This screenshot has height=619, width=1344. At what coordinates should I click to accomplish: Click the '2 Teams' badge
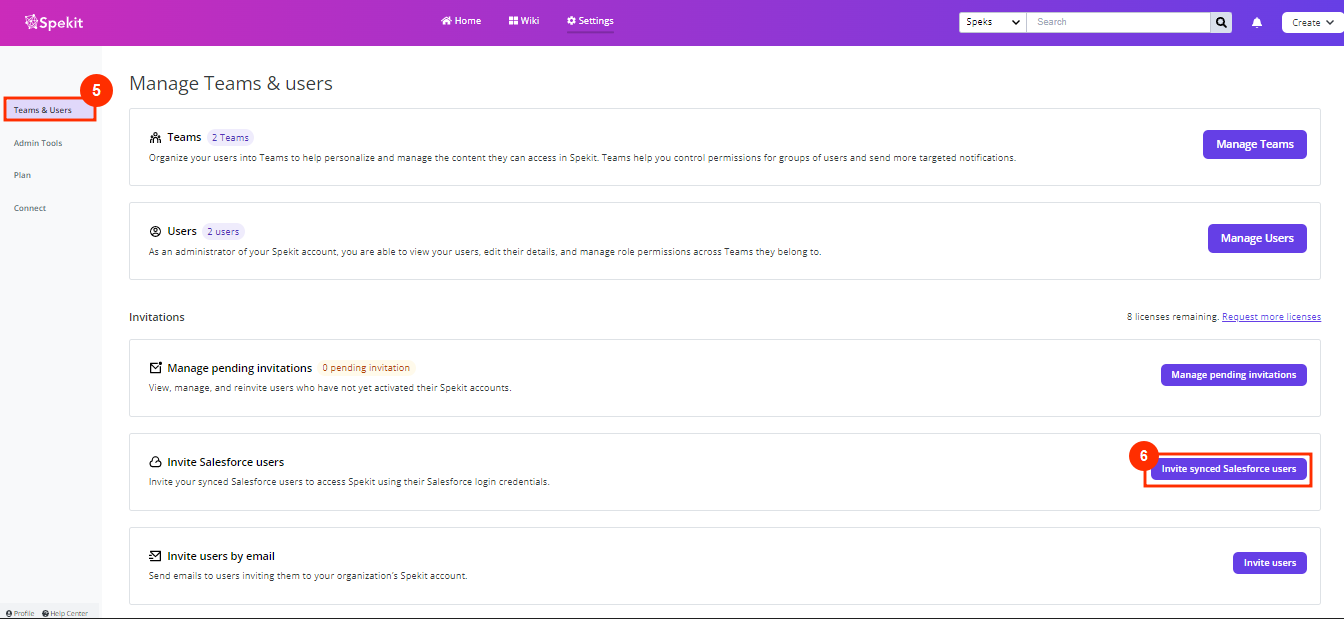click(230, 138)
